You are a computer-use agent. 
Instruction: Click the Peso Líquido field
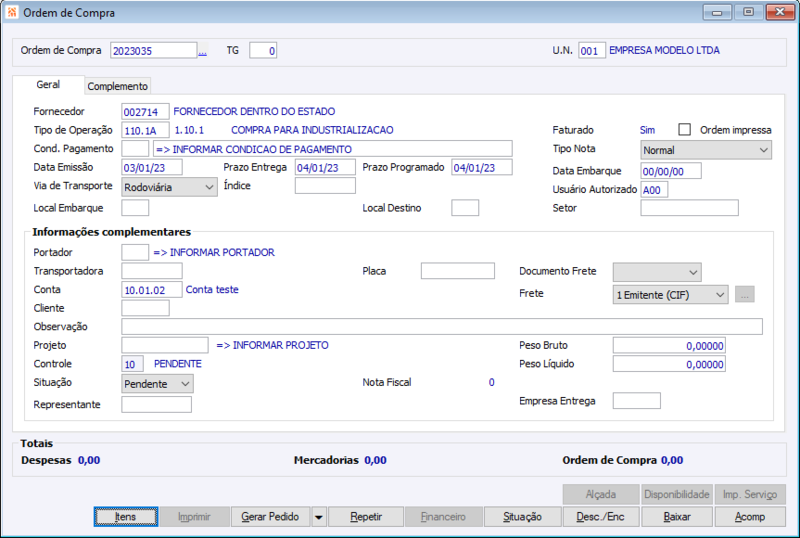(x=669, y=364)
